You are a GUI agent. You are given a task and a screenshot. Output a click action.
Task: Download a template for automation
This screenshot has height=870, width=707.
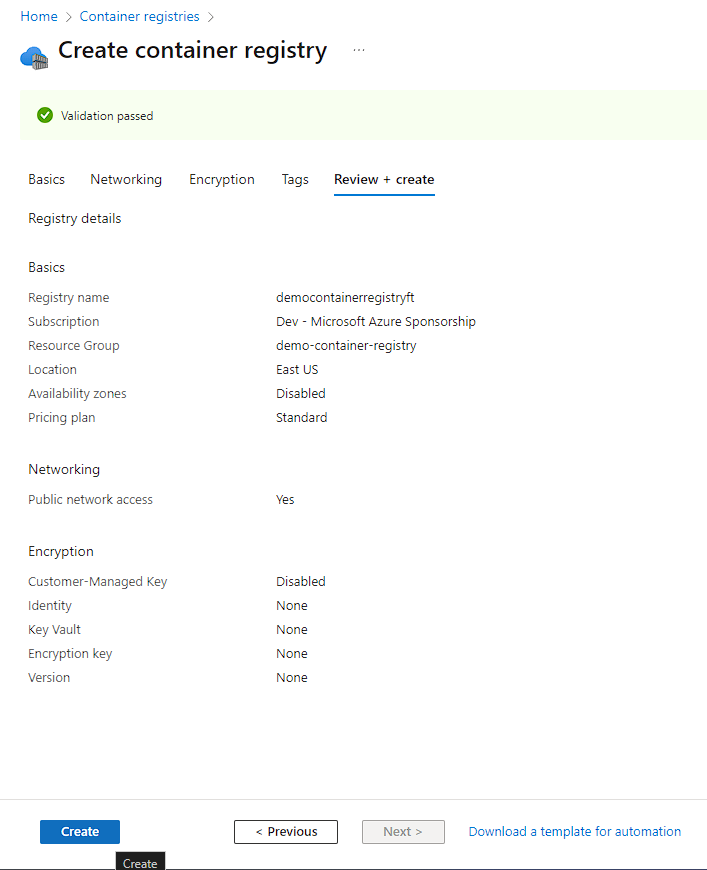pos(575,832)
